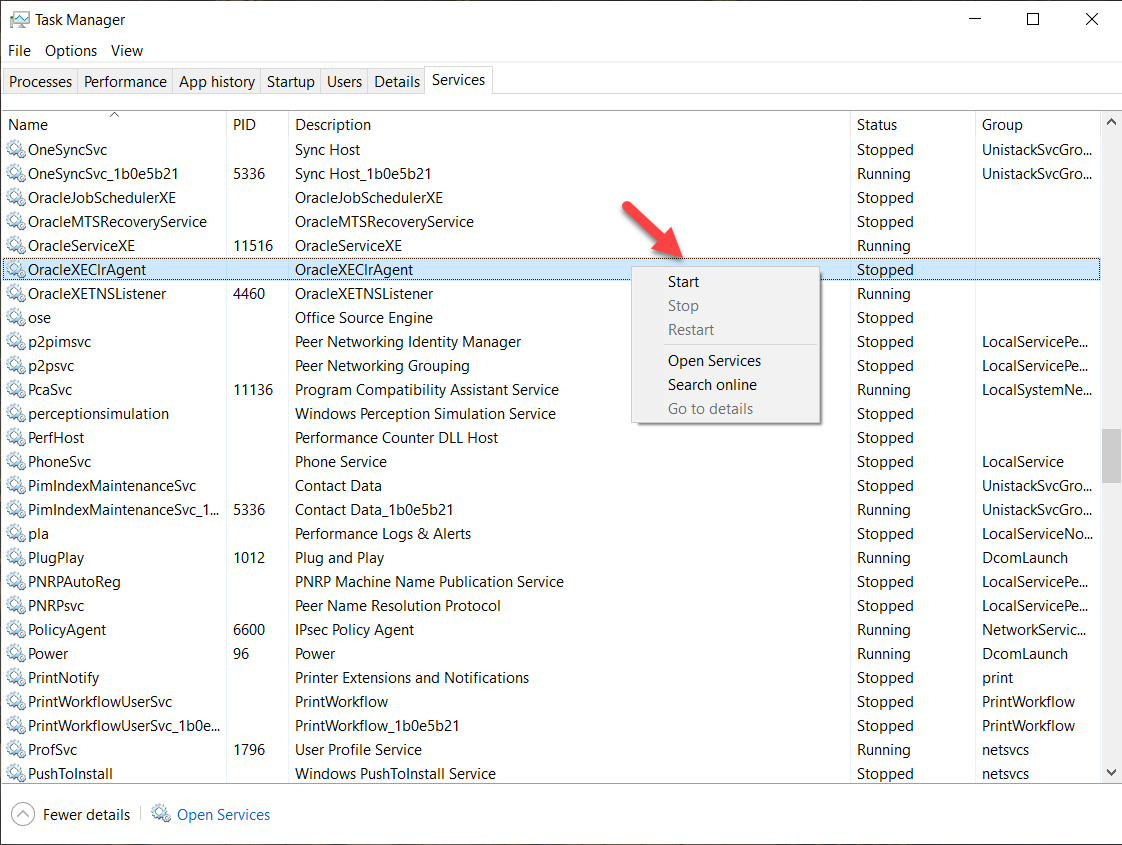Click the Task Manager icon in the title bar
The height and width of the screenshot is (845, 1122).
click(17, 19)
